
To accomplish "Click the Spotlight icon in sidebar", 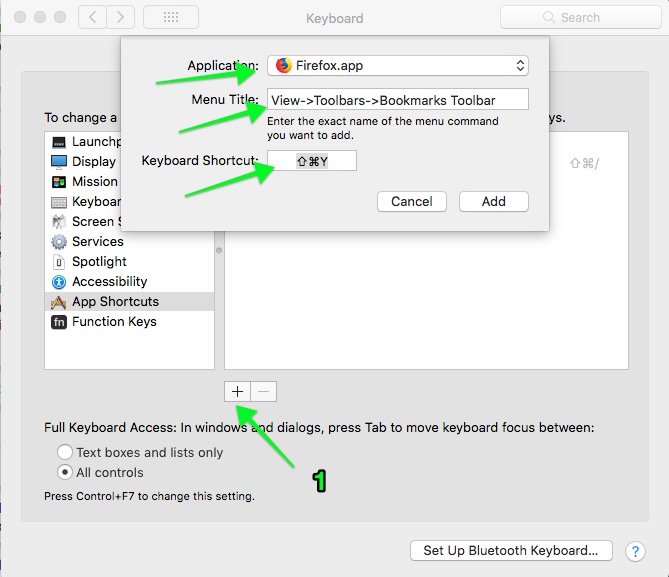I will [x=59, y=262].
